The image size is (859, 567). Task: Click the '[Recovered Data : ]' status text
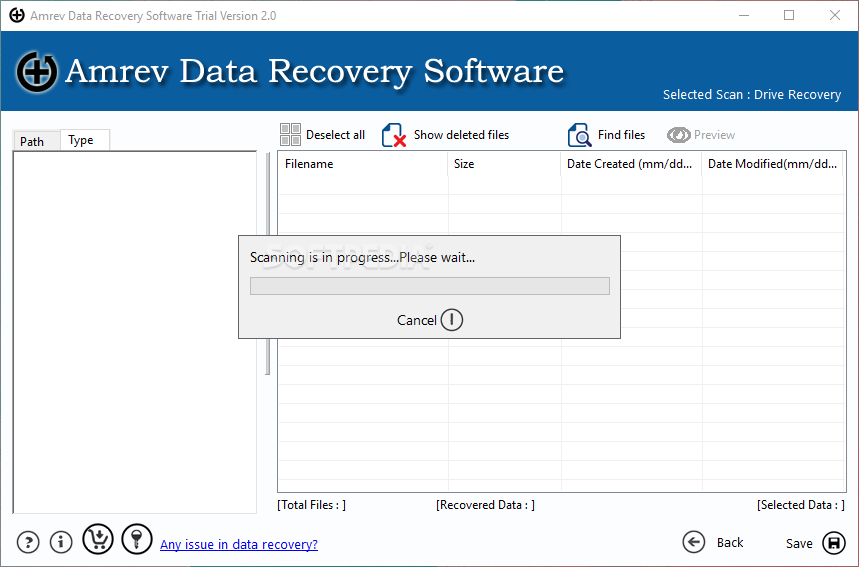[485, 505]
